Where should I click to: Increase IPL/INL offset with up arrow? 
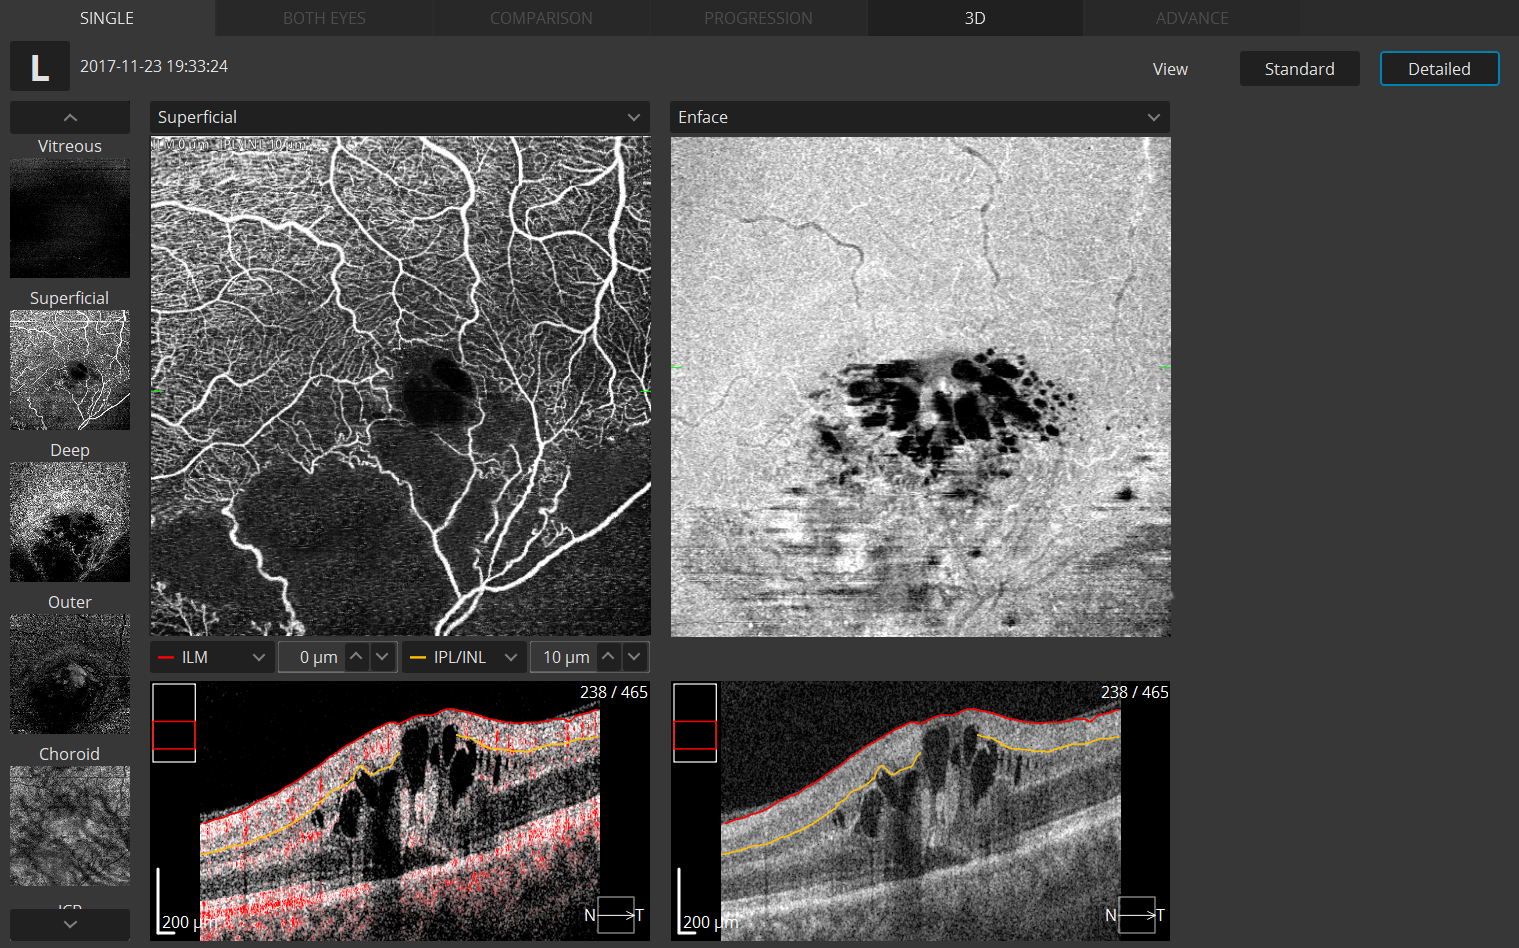[608, 657]
